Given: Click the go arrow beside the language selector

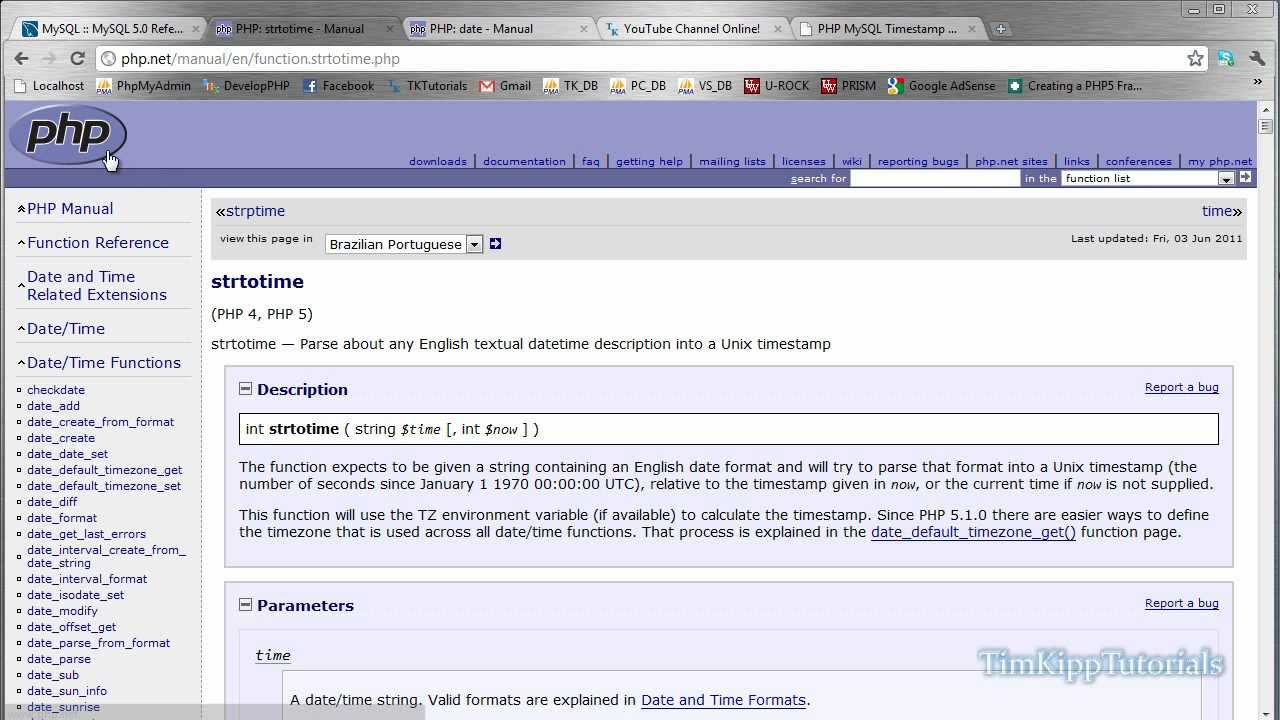Looking at the screenshot, I should [495, 244].
